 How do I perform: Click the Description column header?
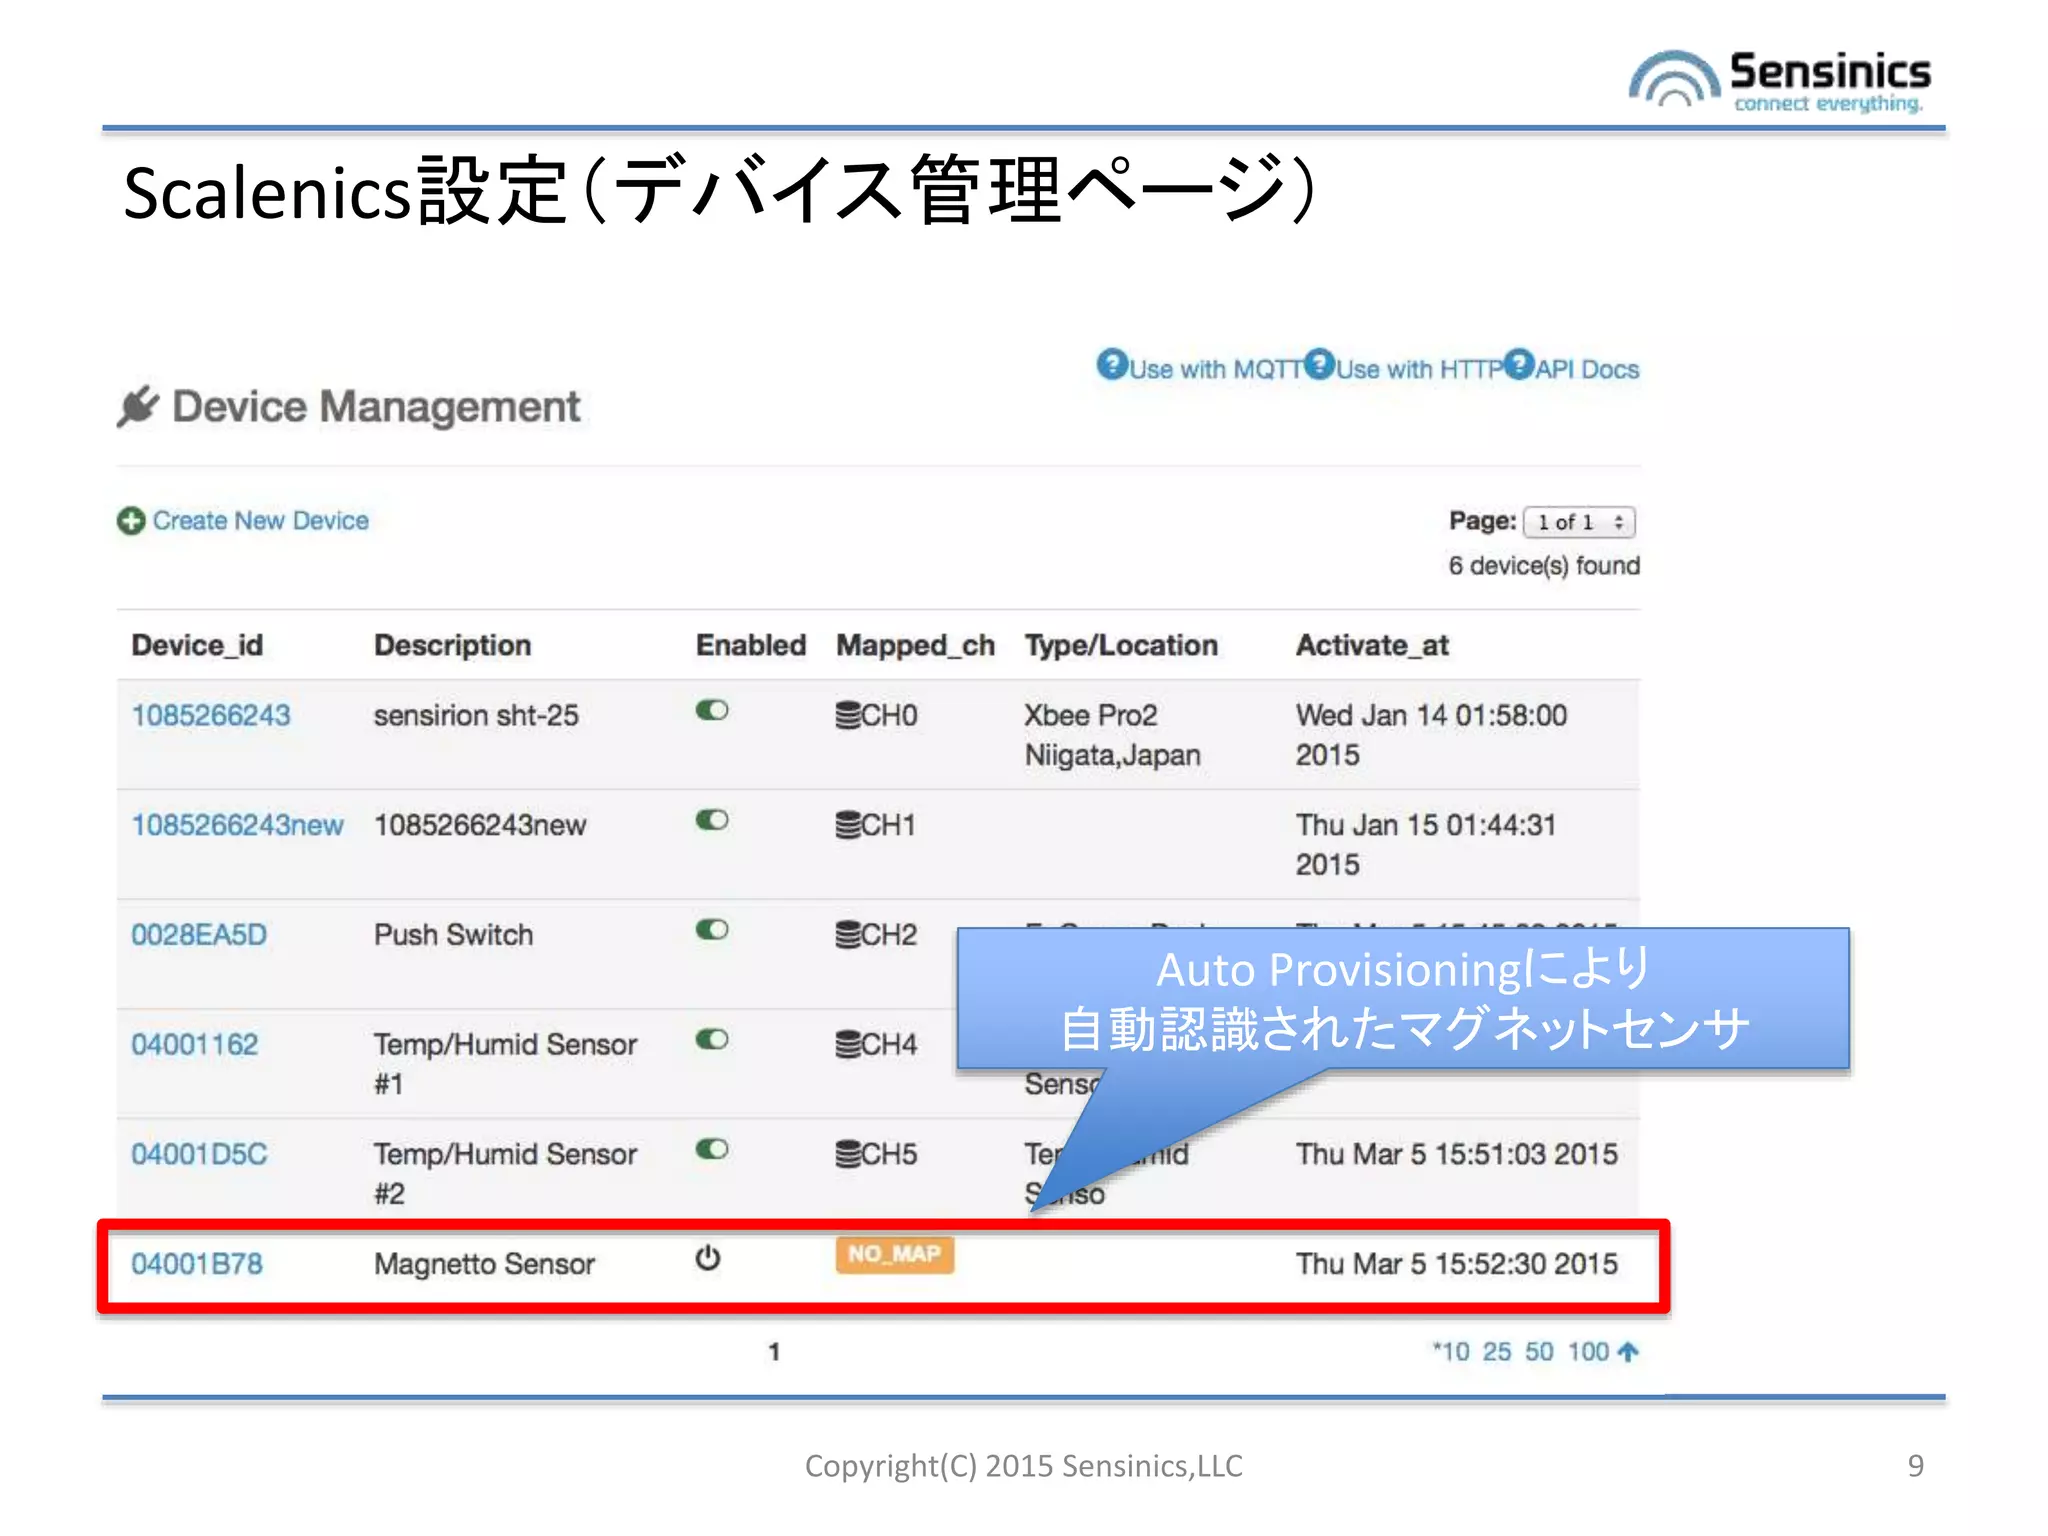pos(452,645)
